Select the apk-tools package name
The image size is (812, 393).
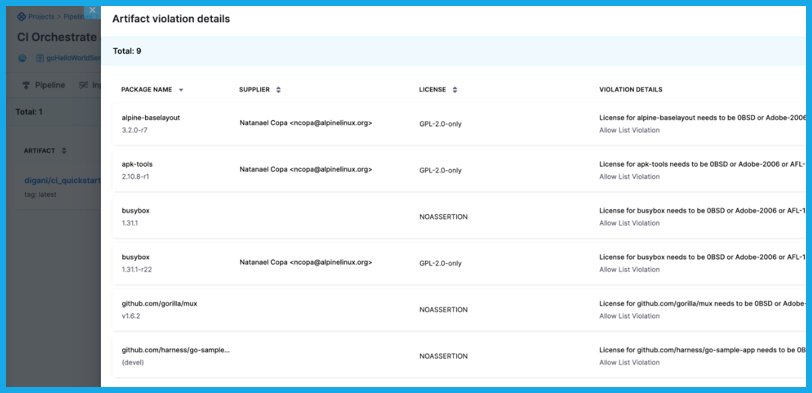pyautogui.click(x=137, y=165)
